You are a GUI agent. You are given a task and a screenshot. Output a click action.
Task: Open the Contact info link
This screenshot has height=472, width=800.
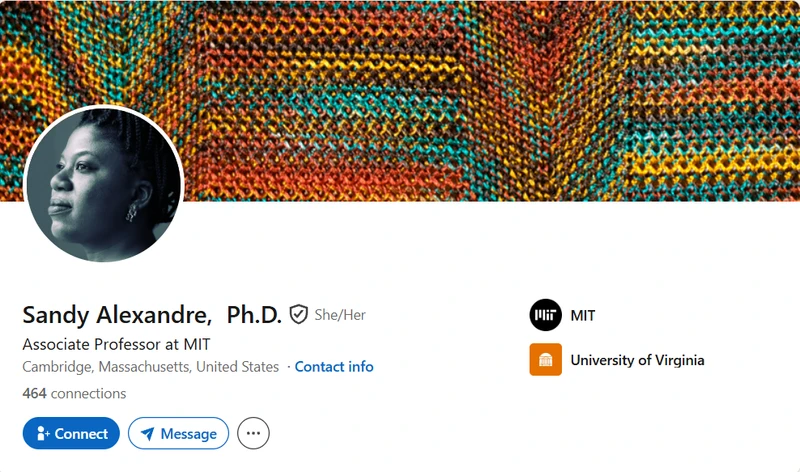(334, 367)
